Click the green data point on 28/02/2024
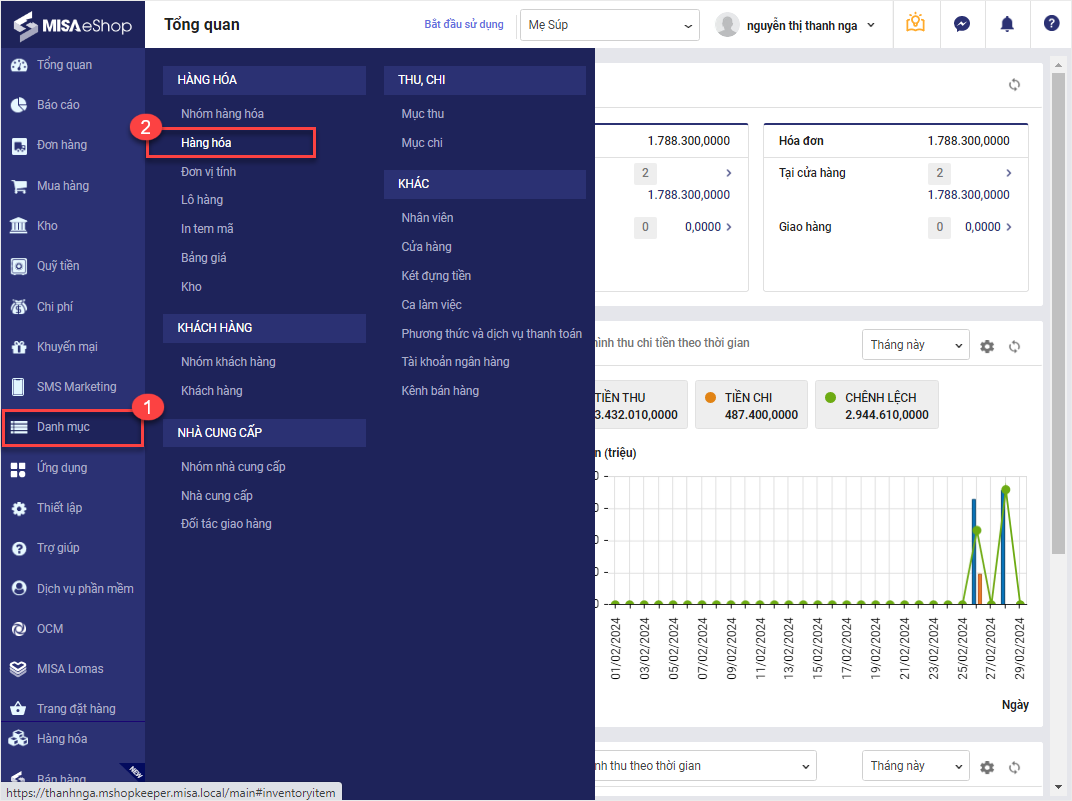 point(1006,490)
